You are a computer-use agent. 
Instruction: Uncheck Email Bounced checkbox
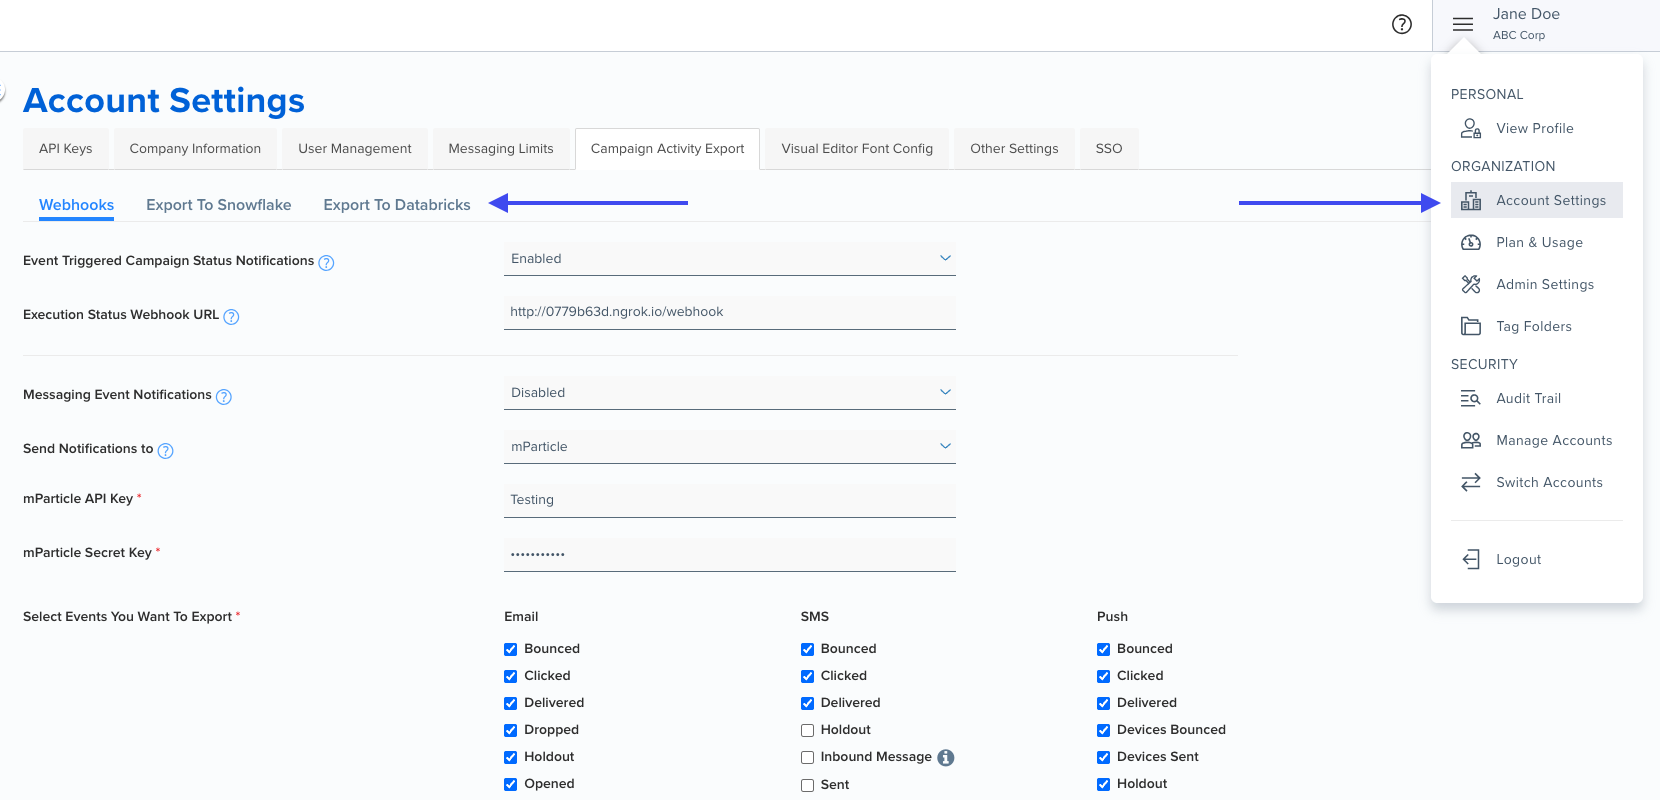[x=510, y=649]
